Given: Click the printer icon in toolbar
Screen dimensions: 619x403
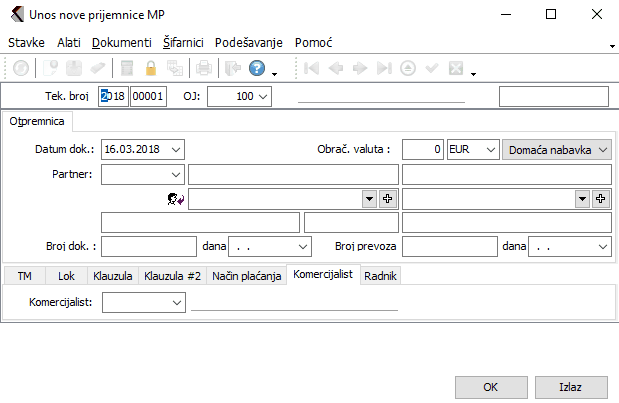Looking at the screenshot, I should [203, 69].
